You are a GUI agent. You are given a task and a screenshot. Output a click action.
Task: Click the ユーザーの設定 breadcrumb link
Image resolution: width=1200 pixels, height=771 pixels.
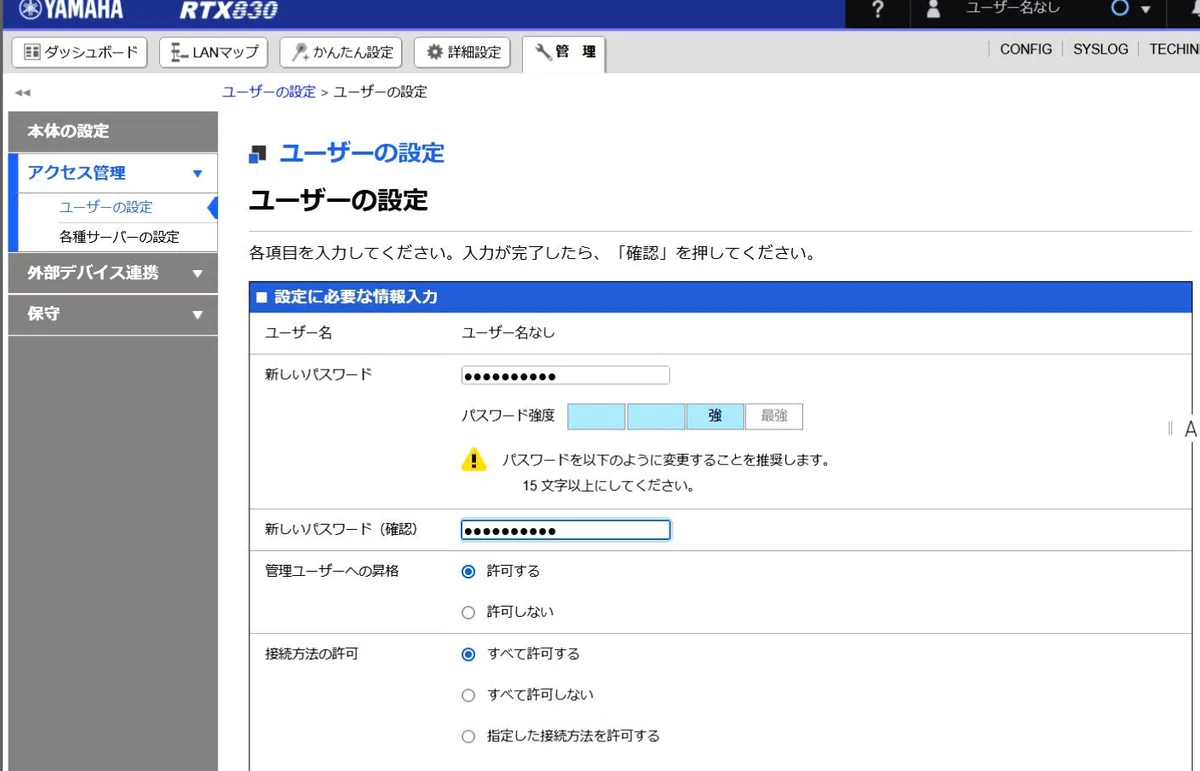click(269, 92)
